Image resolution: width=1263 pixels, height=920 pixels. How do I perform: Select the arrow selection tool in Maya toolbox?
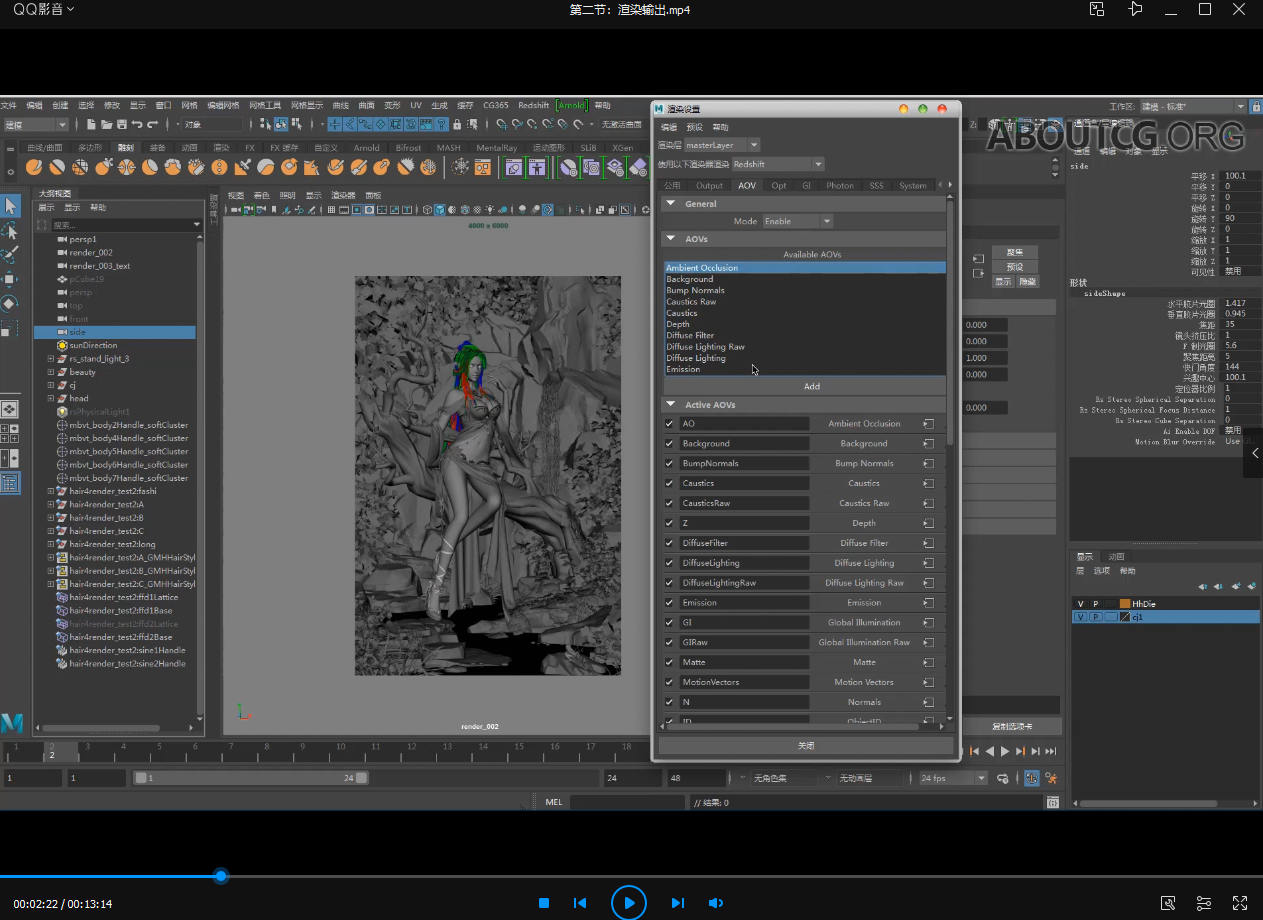[10, 206]
